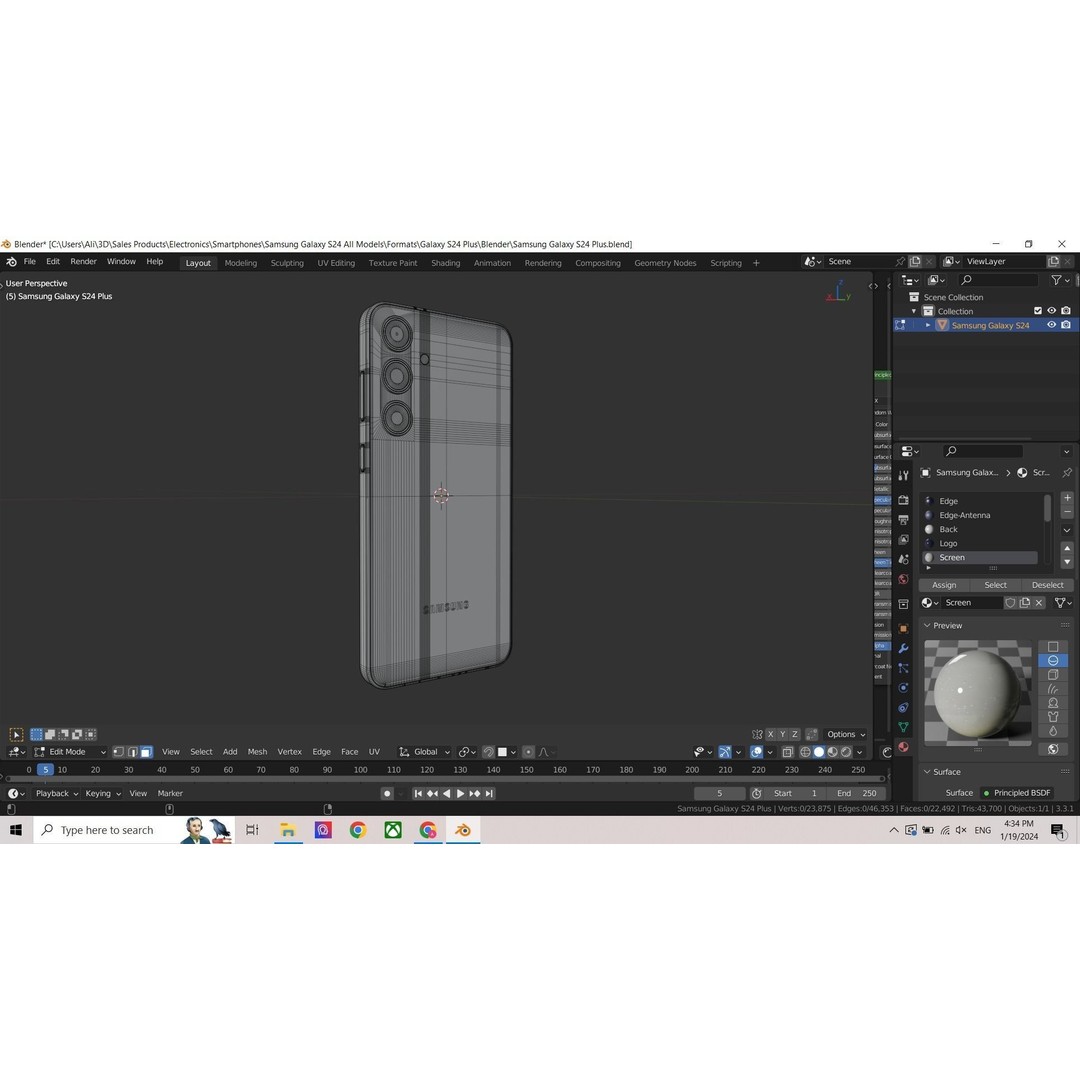Select the Back material slot
This screenshot has width=1080, height=1080.
click(980, 529)
